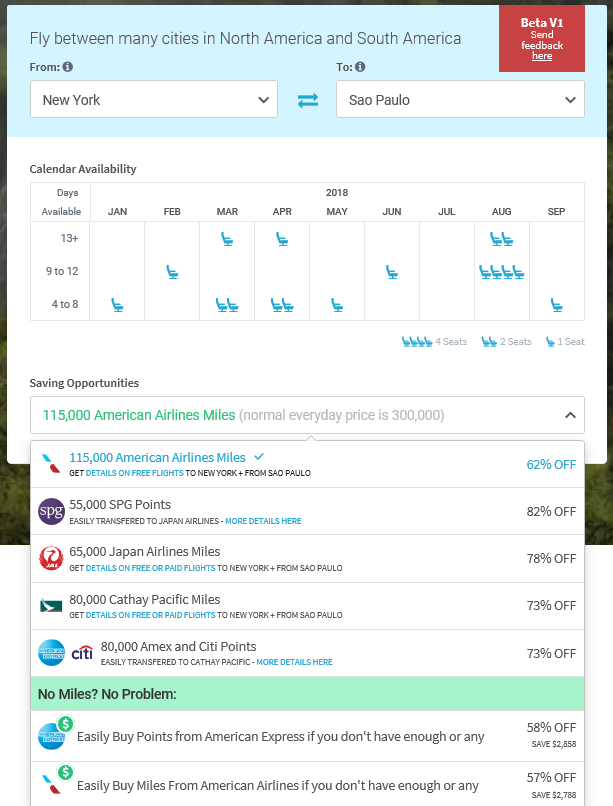Click the Beta V1 send feedback here link

click(x=542, y=56)
